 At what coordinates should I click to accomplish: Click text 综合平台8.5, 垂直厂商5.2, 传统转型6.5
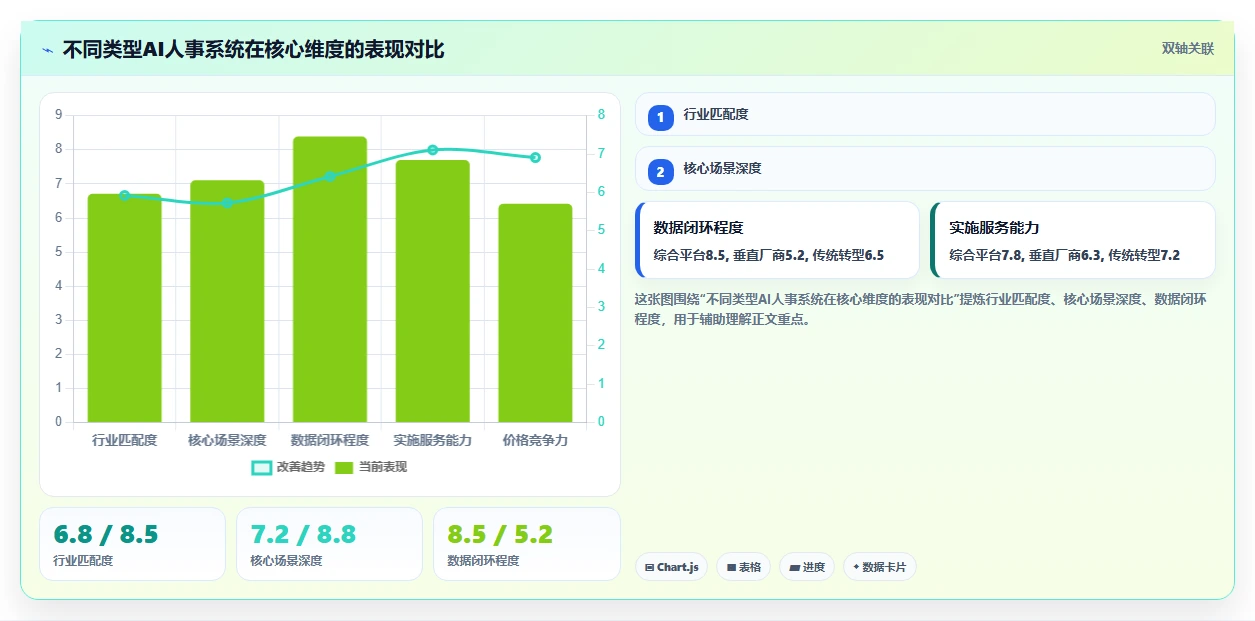tap(768, 255)
